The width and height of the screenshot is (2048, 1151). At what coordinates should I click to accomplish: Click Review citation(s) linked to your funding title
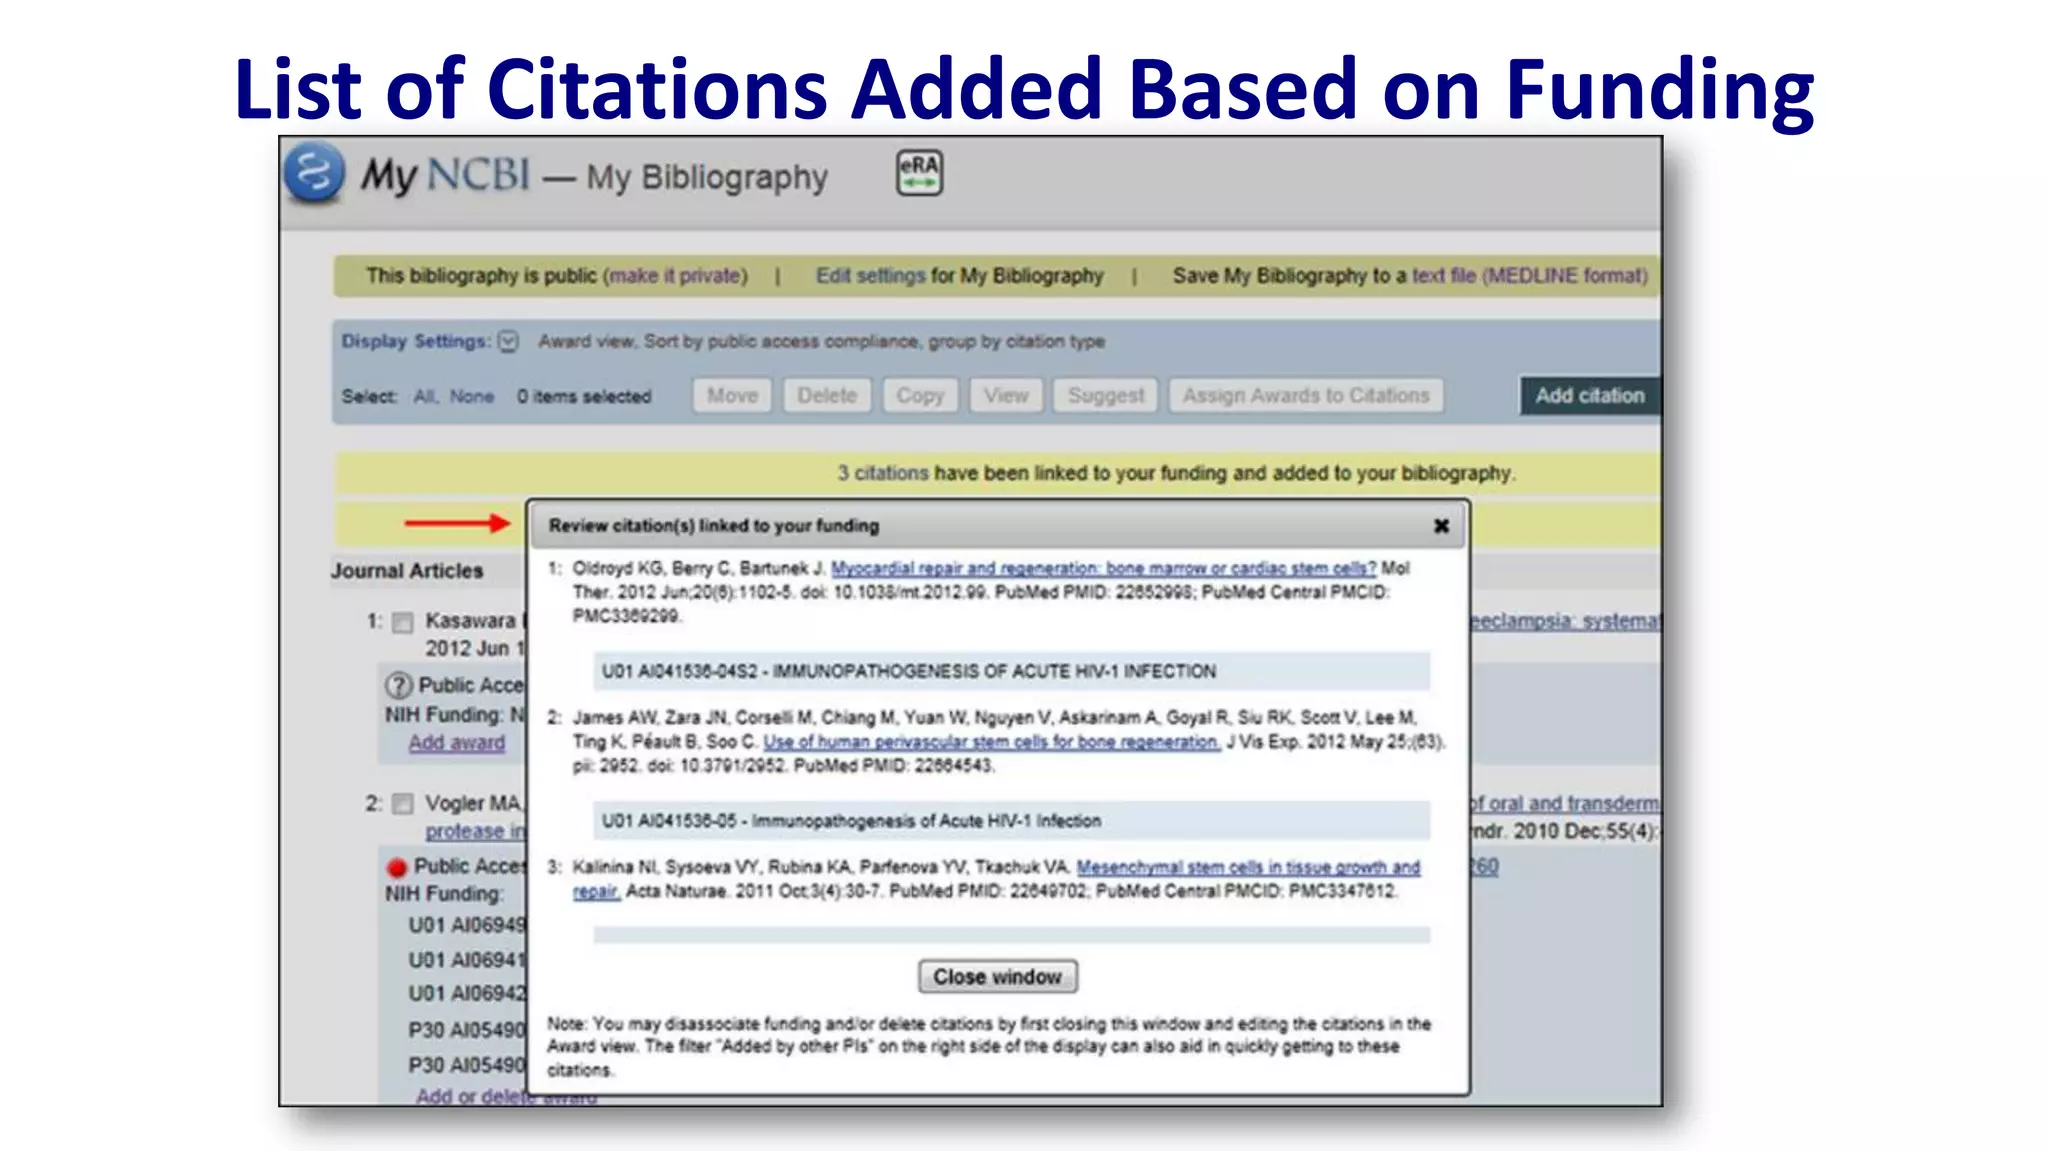(714, 526)
